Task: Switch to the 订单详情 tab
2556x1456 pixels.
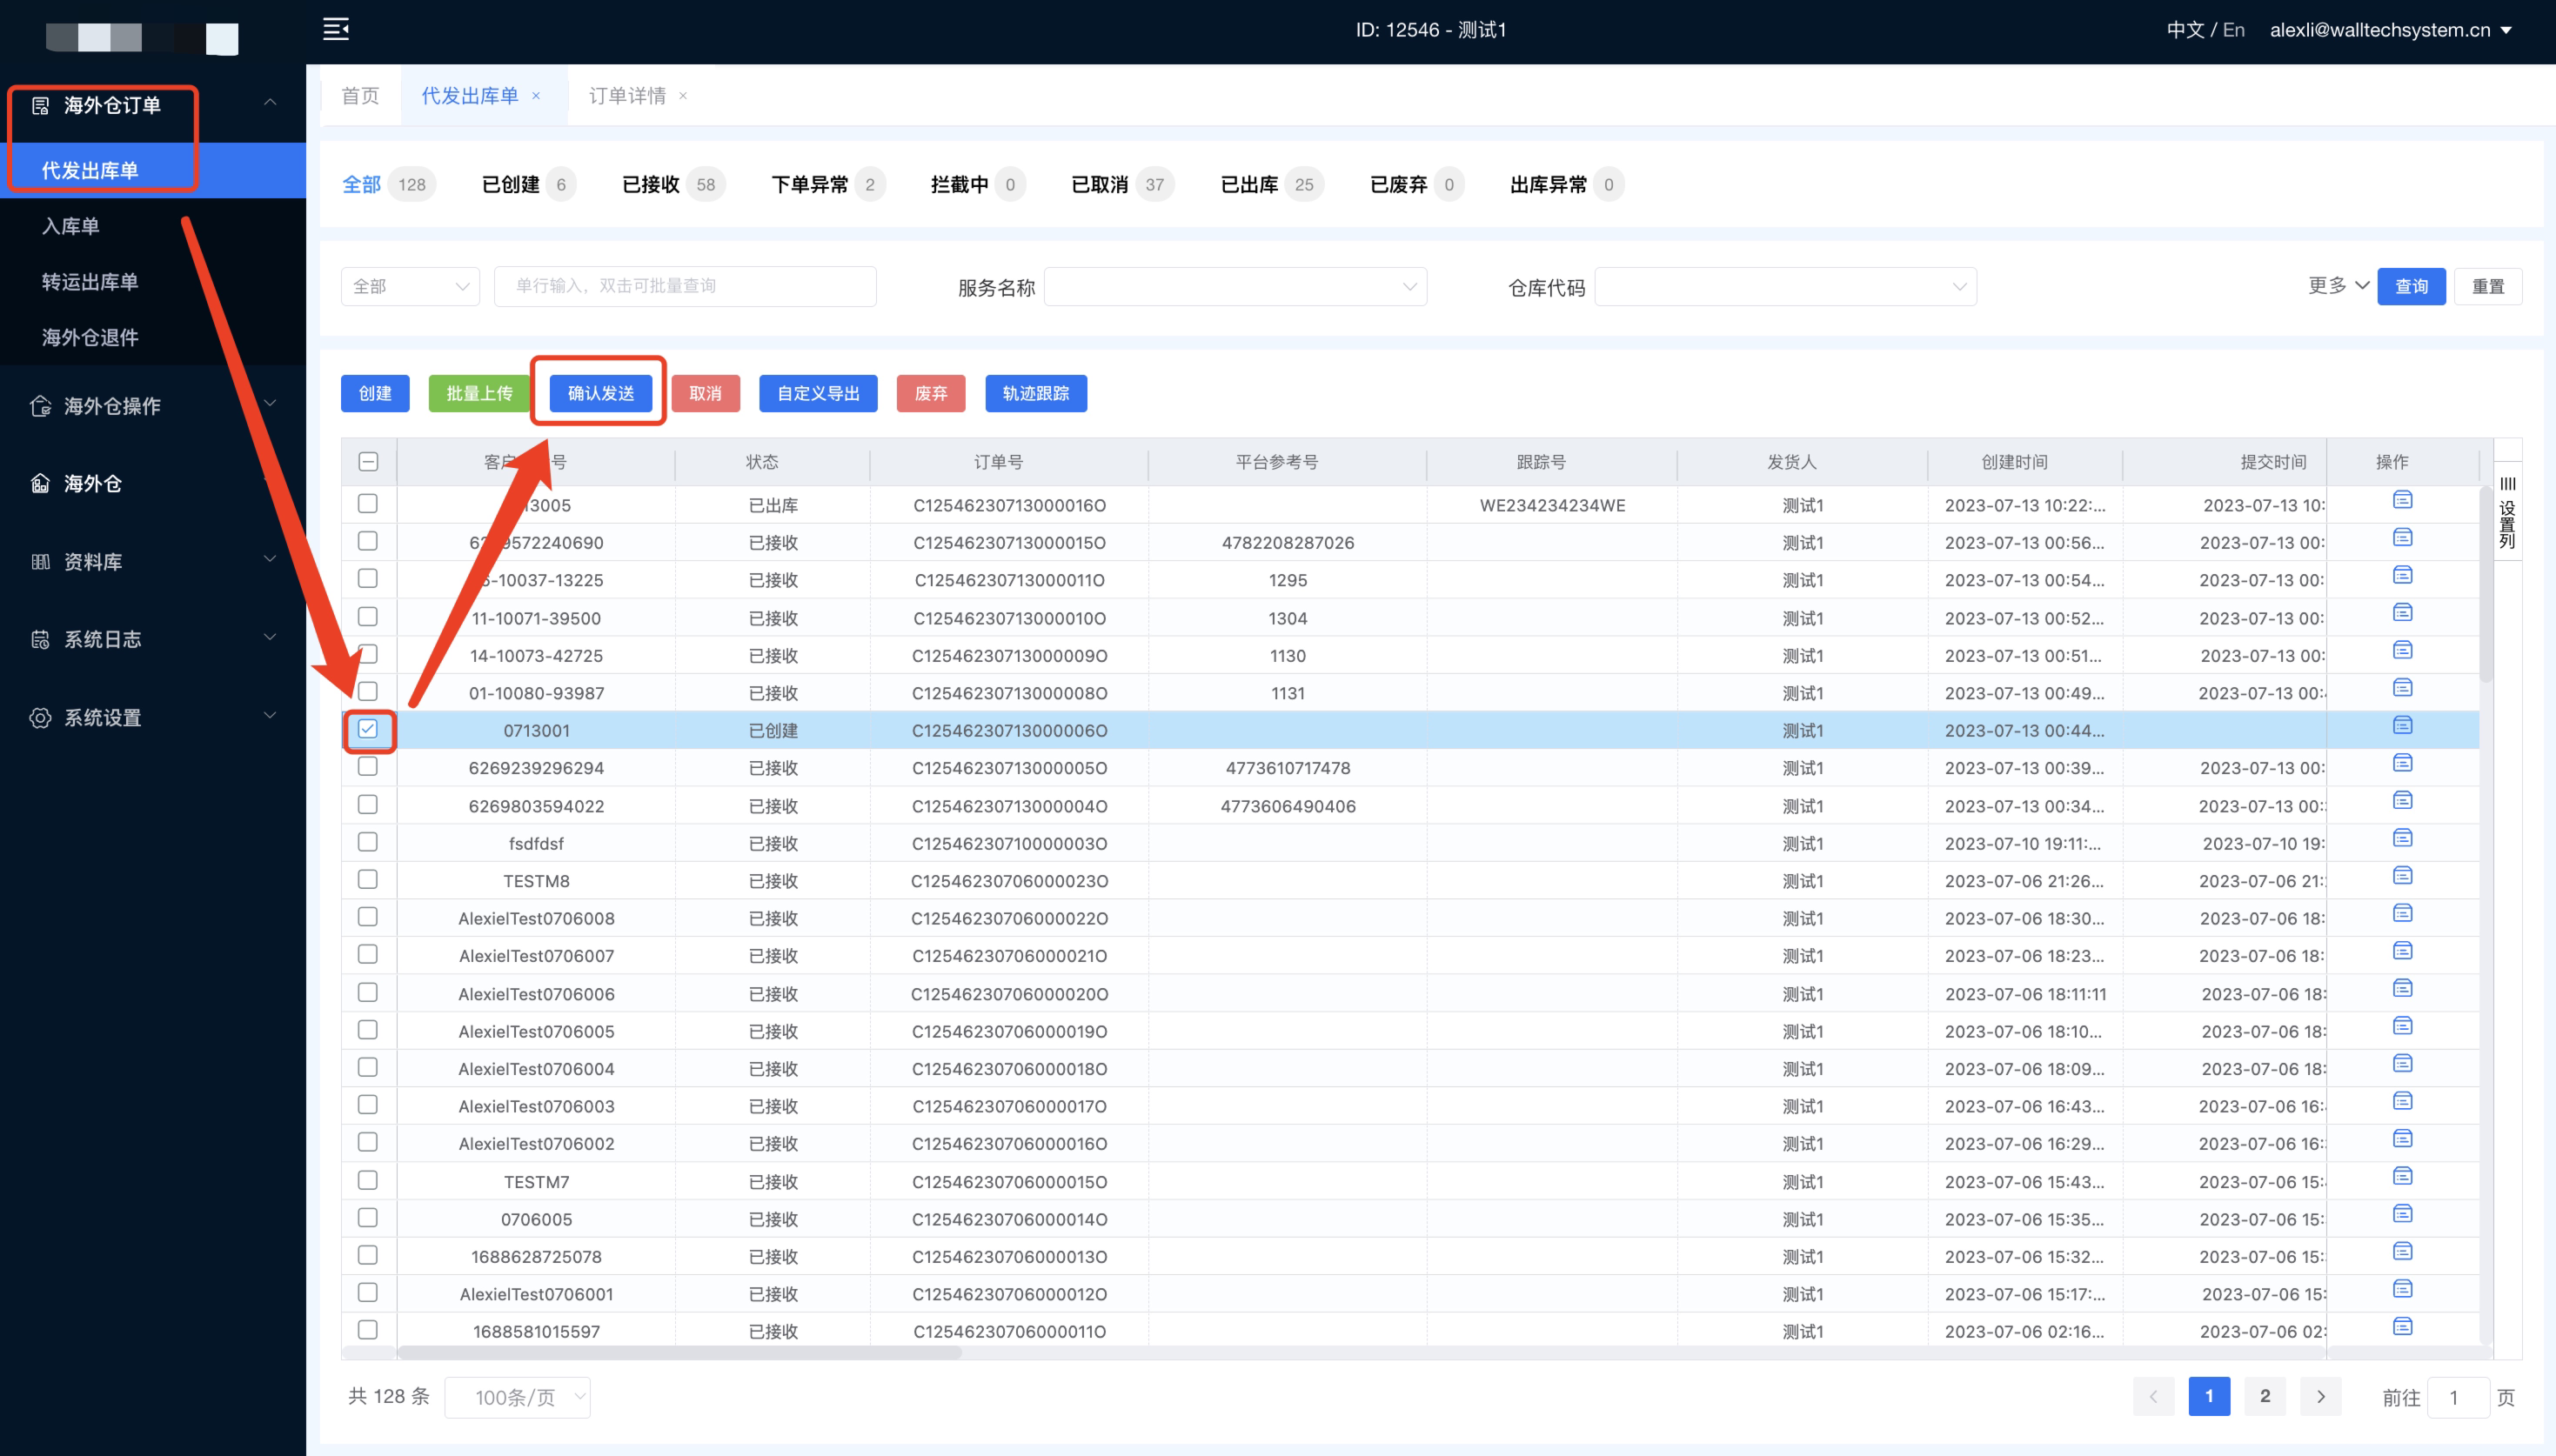Action: coord(627,96)
